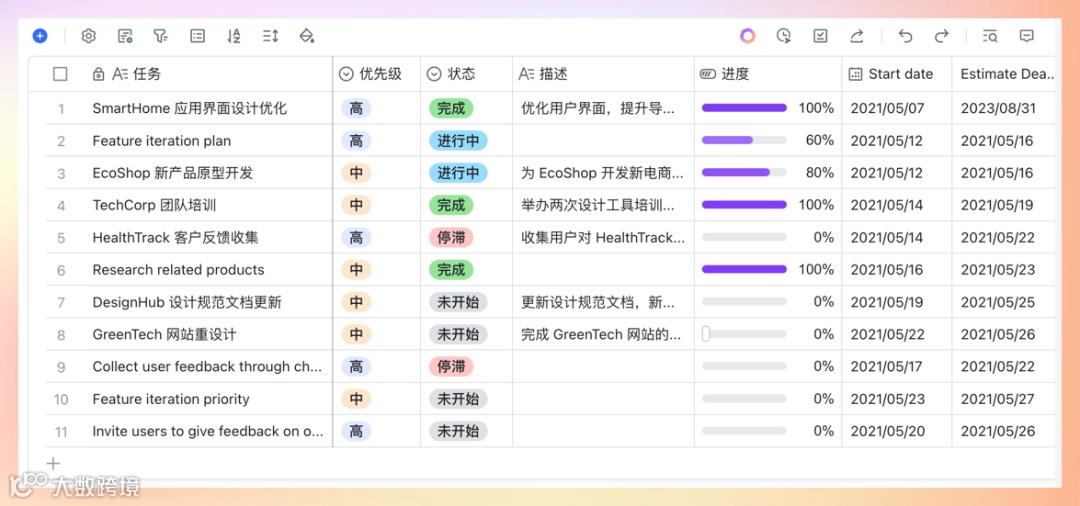Image resolution: width=1080 pixels, height=506 pixels.
Task: Change 完成 status for Research related products
Action: (x=451, y=270)
